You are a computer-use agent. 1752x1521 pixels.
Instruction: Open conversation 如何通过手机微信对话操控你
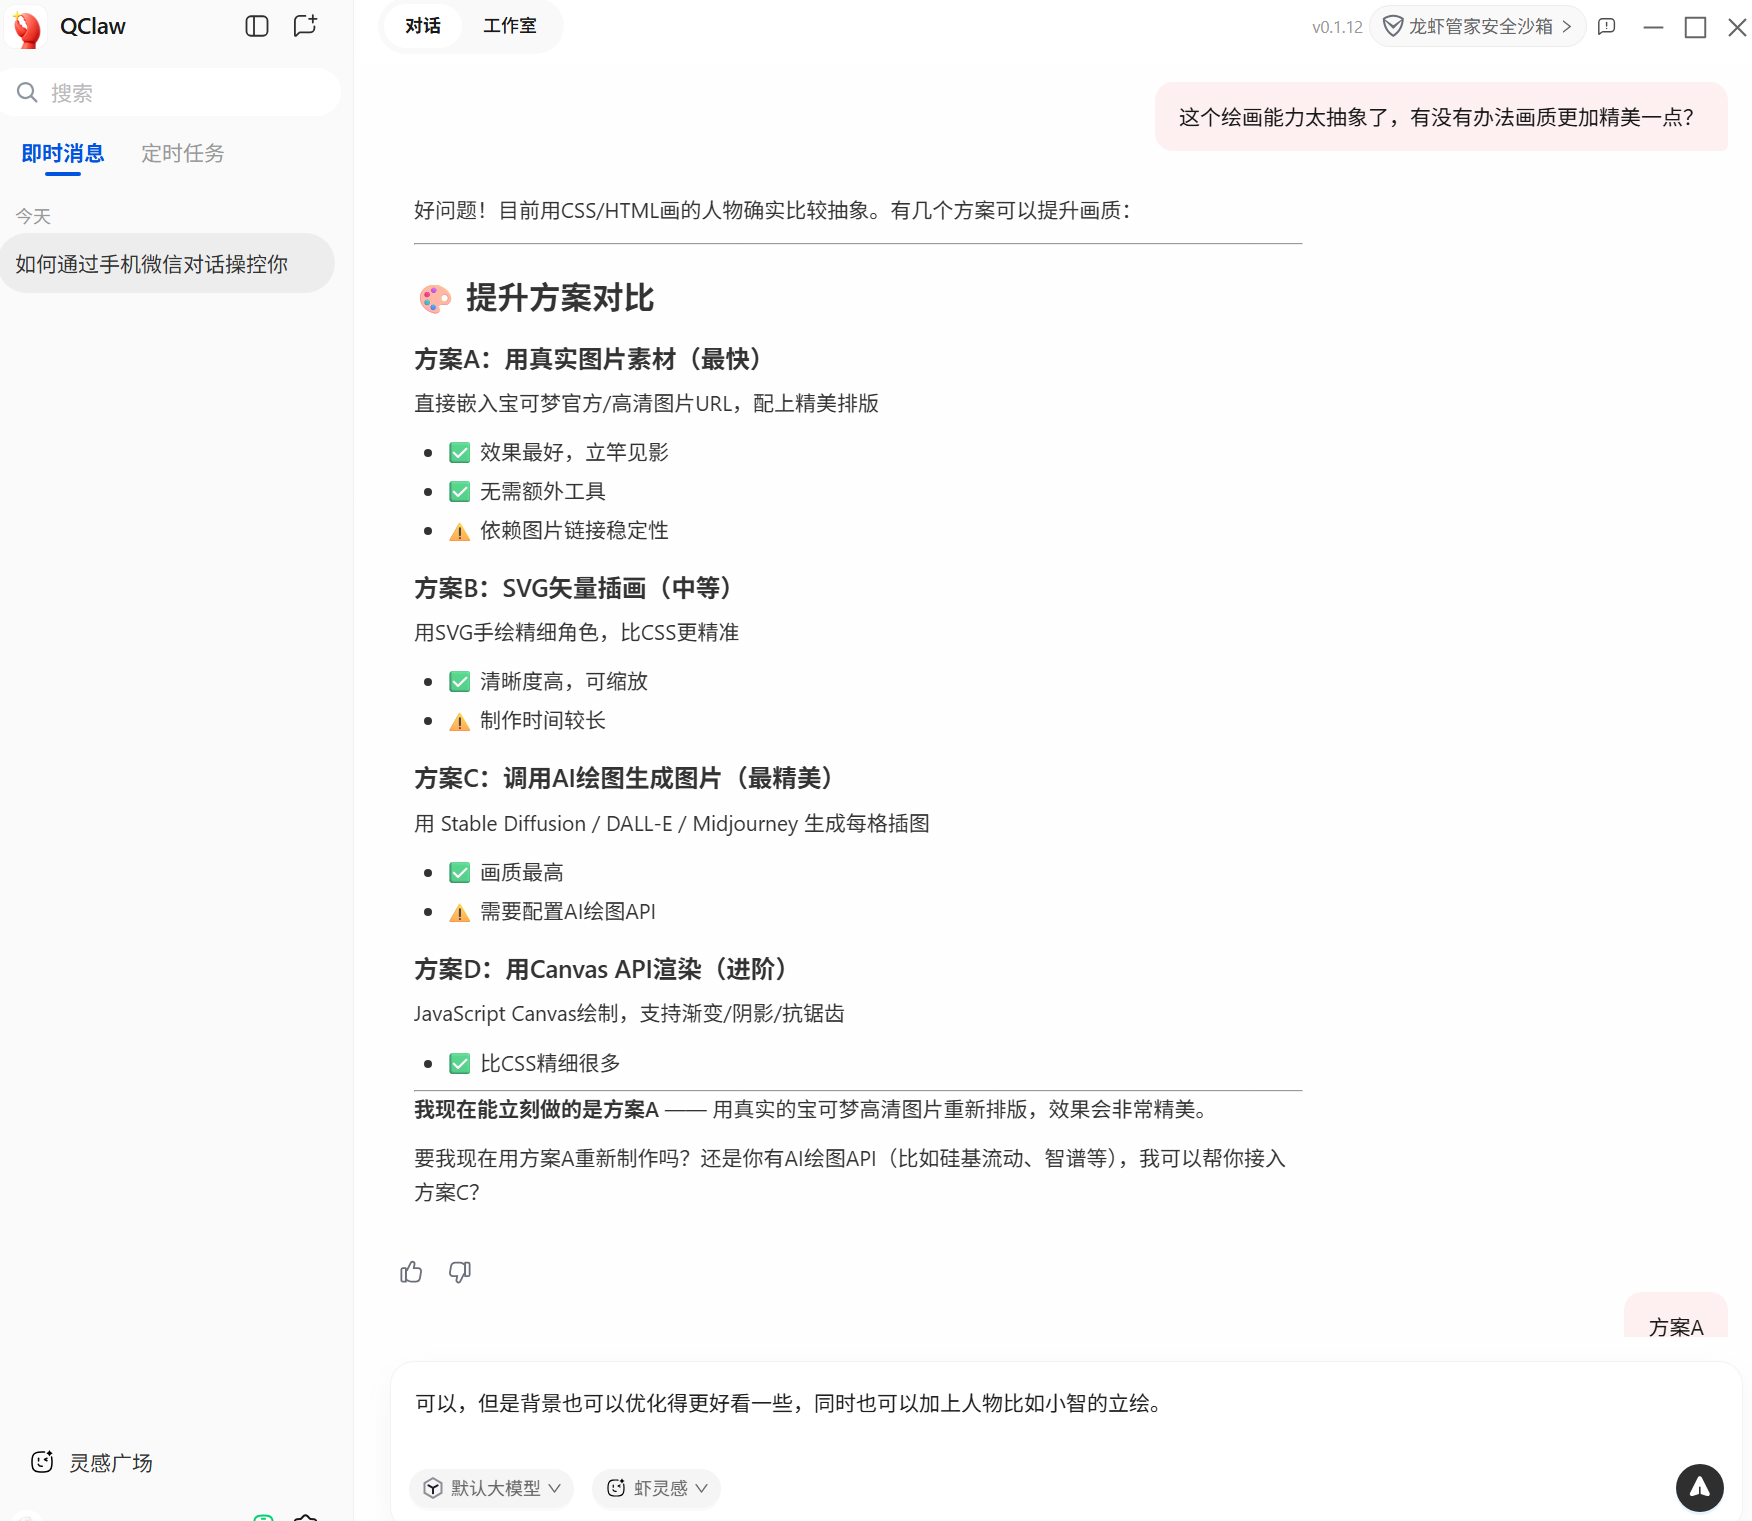point(167,264)
